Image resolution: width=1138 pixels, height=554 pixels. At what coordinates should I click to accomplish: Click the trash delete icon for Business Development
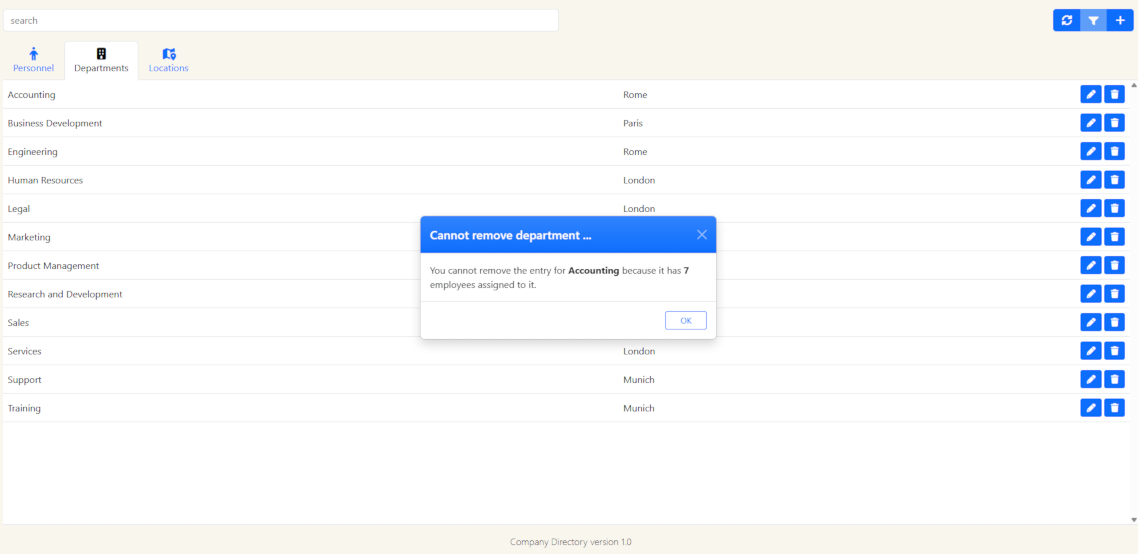point(1114,123)
